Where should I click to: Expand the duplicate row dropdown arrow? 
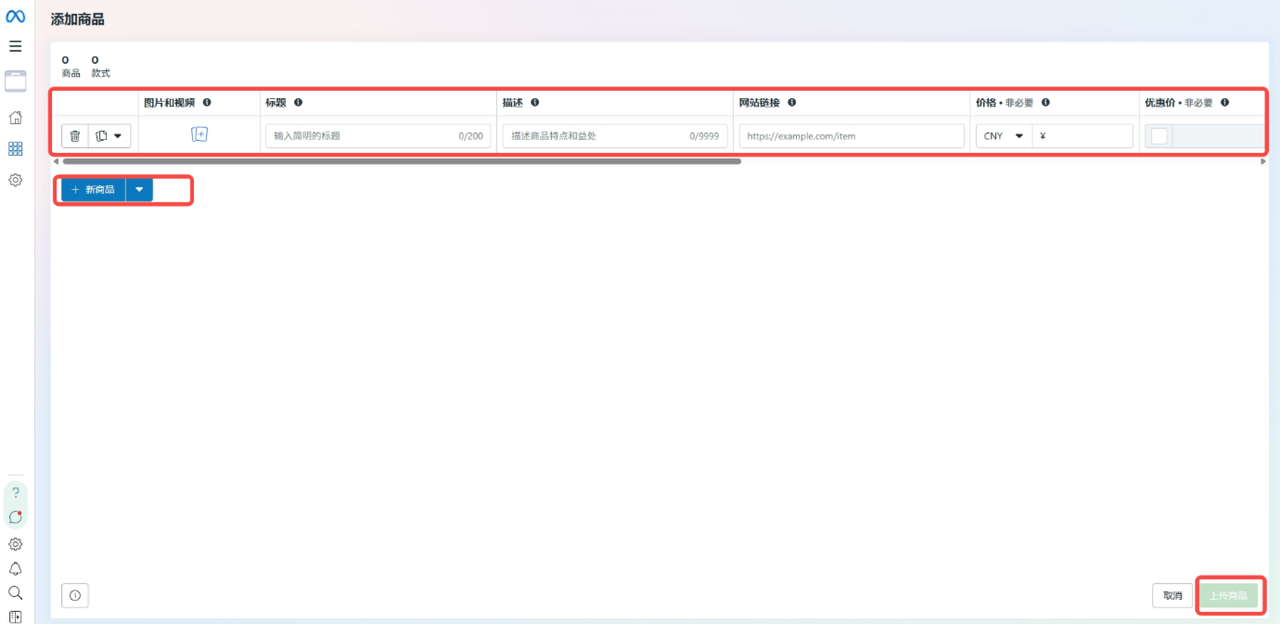117,136
